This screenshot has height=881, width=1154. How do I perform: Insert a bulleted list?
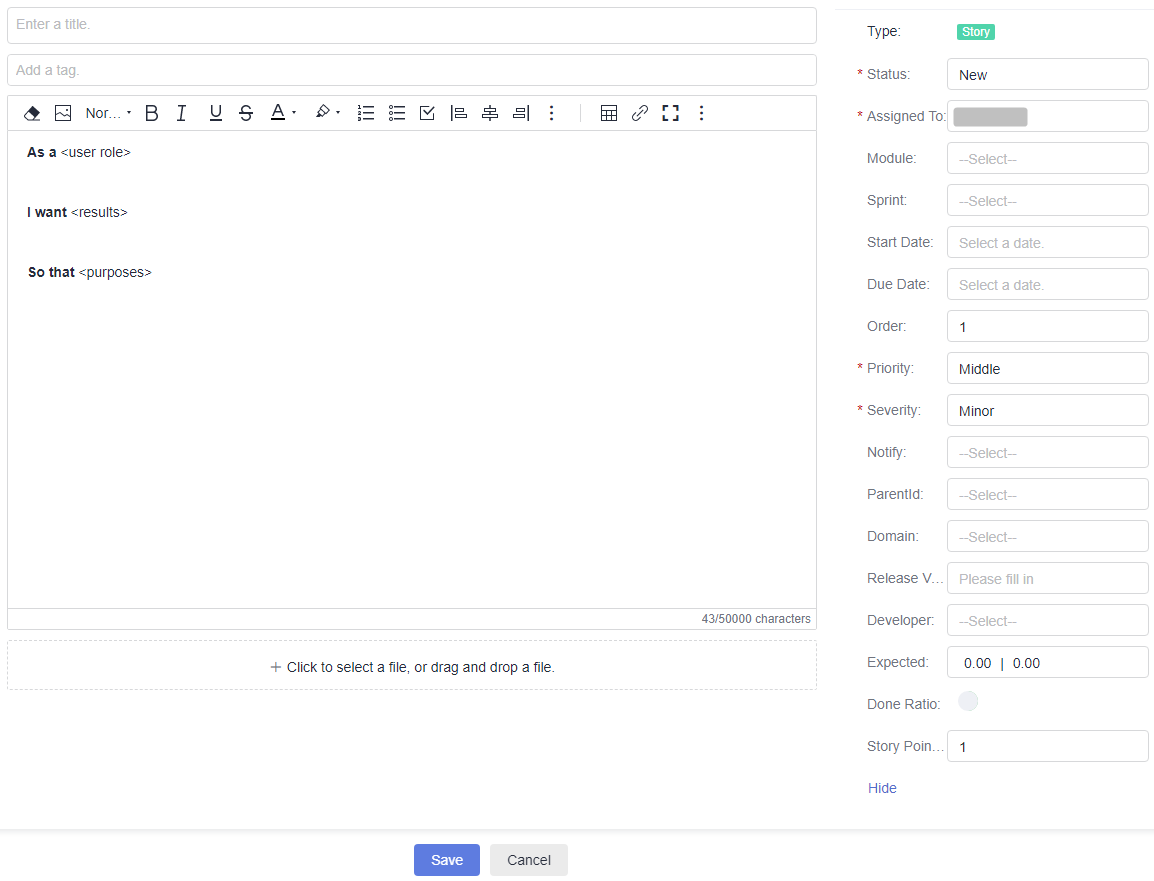pos(397,113)
